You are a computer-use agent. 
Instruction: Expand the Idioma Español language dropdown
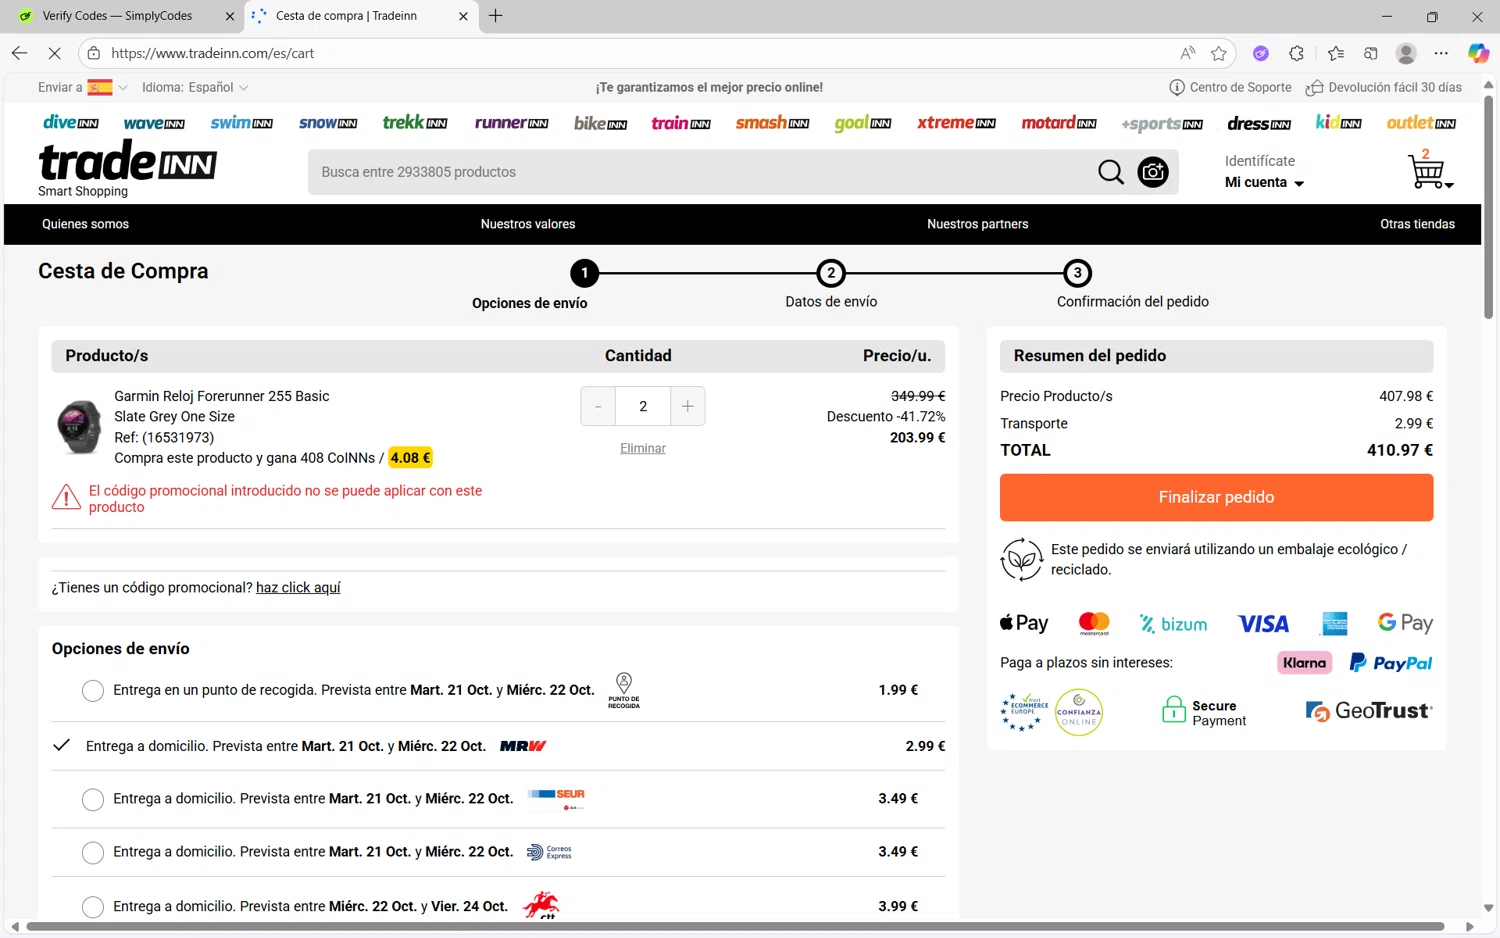point(195,87)
